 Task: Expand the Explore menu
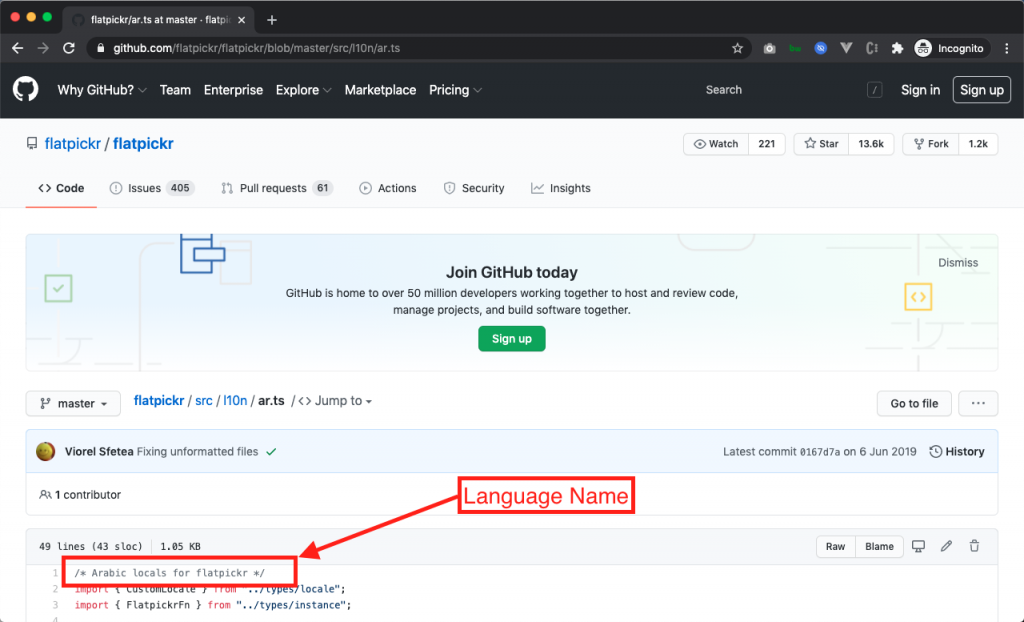coord(304,90)
